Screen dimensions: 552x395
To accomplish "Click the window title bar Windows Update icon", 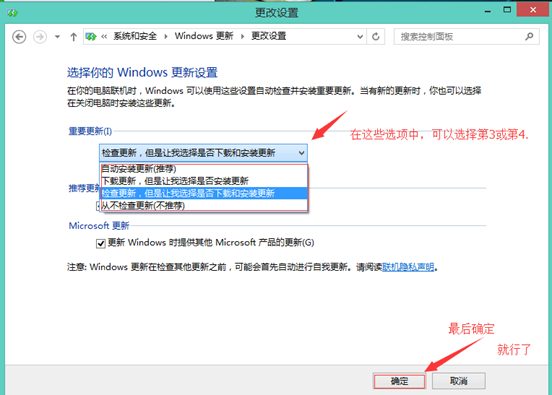I will coord(13,13).
